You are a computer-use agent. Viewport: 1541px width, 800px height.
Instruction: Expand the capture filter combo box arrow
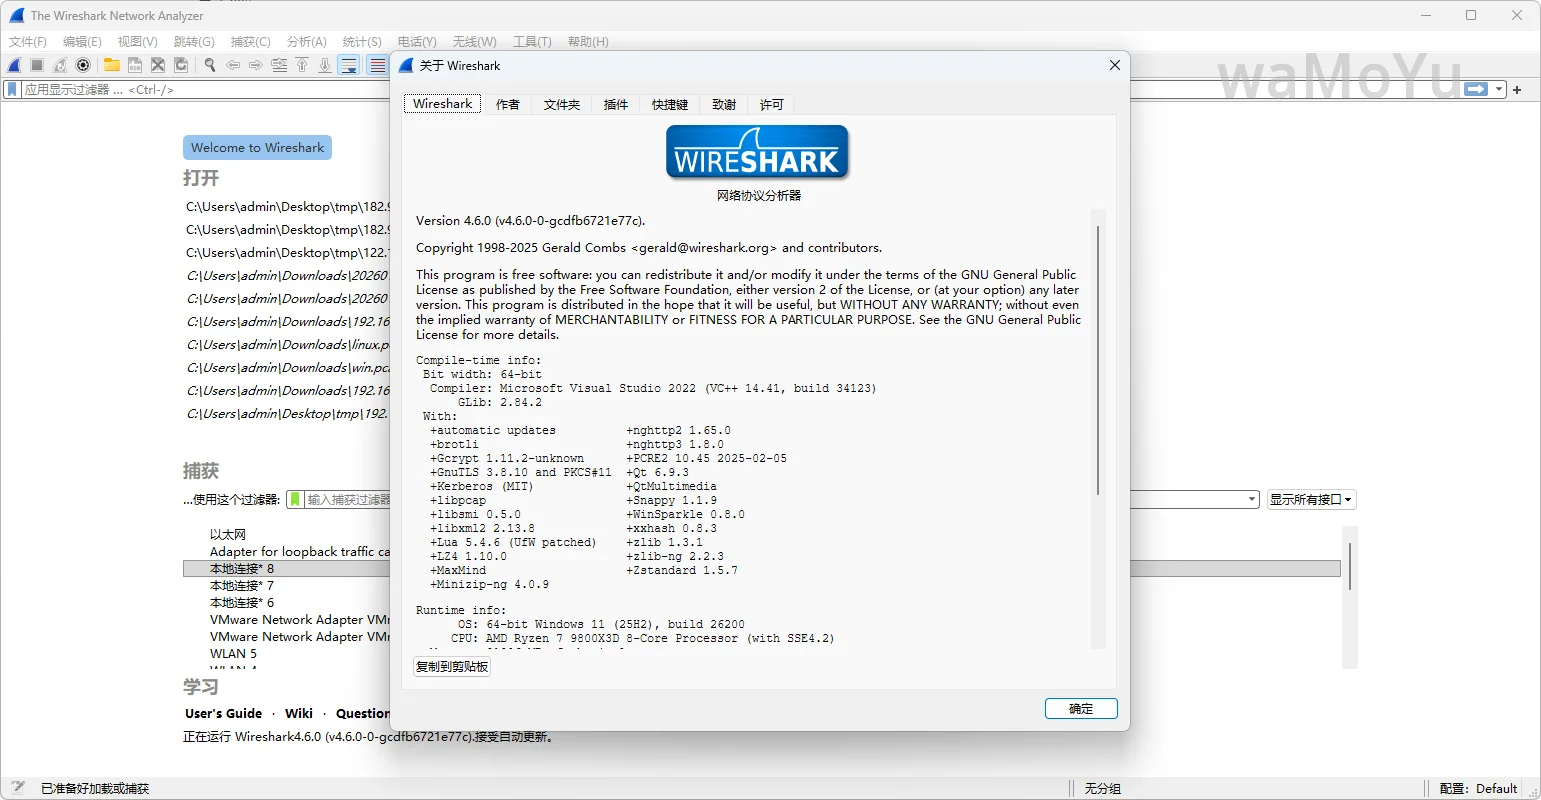pos(1252,499)
